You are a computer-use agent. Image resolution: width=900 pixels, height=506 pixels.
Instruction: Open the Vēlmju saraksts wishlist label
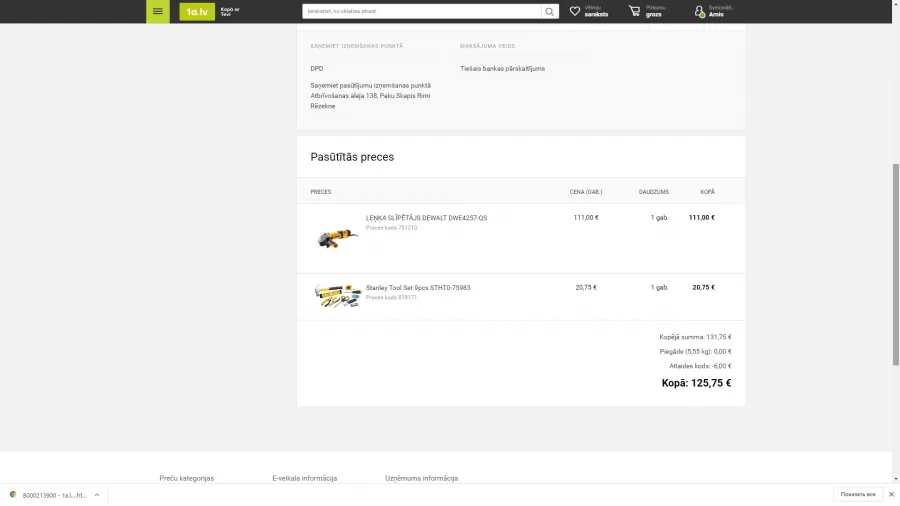pyautogui.click(x=596, y=11)
